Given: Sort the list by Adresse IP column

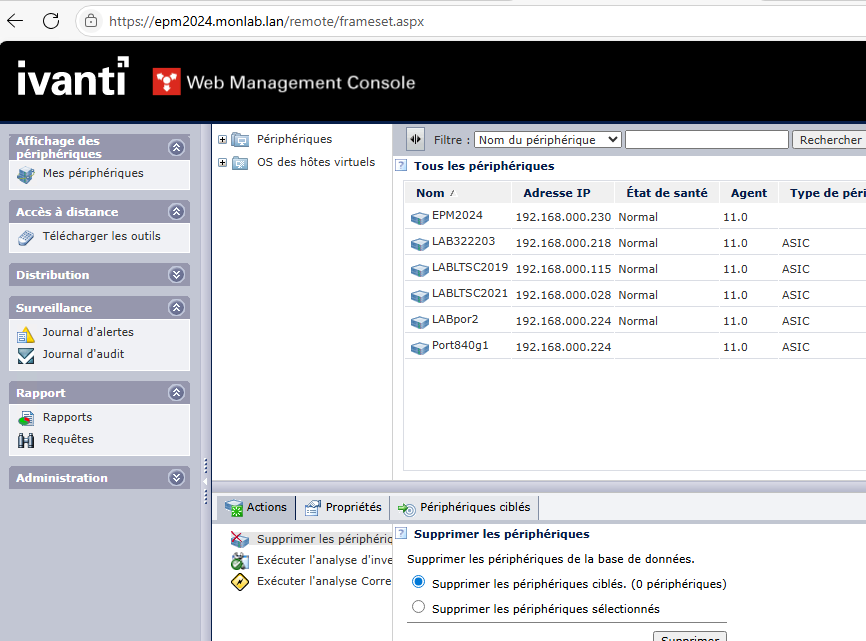Looking at the screenshot, I should coord(556,193).
